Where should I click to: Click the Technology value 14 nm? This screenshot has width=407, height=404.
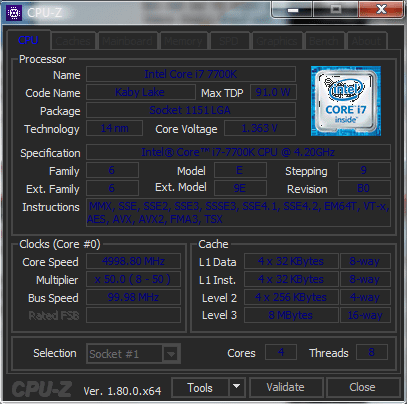point(114,128)
